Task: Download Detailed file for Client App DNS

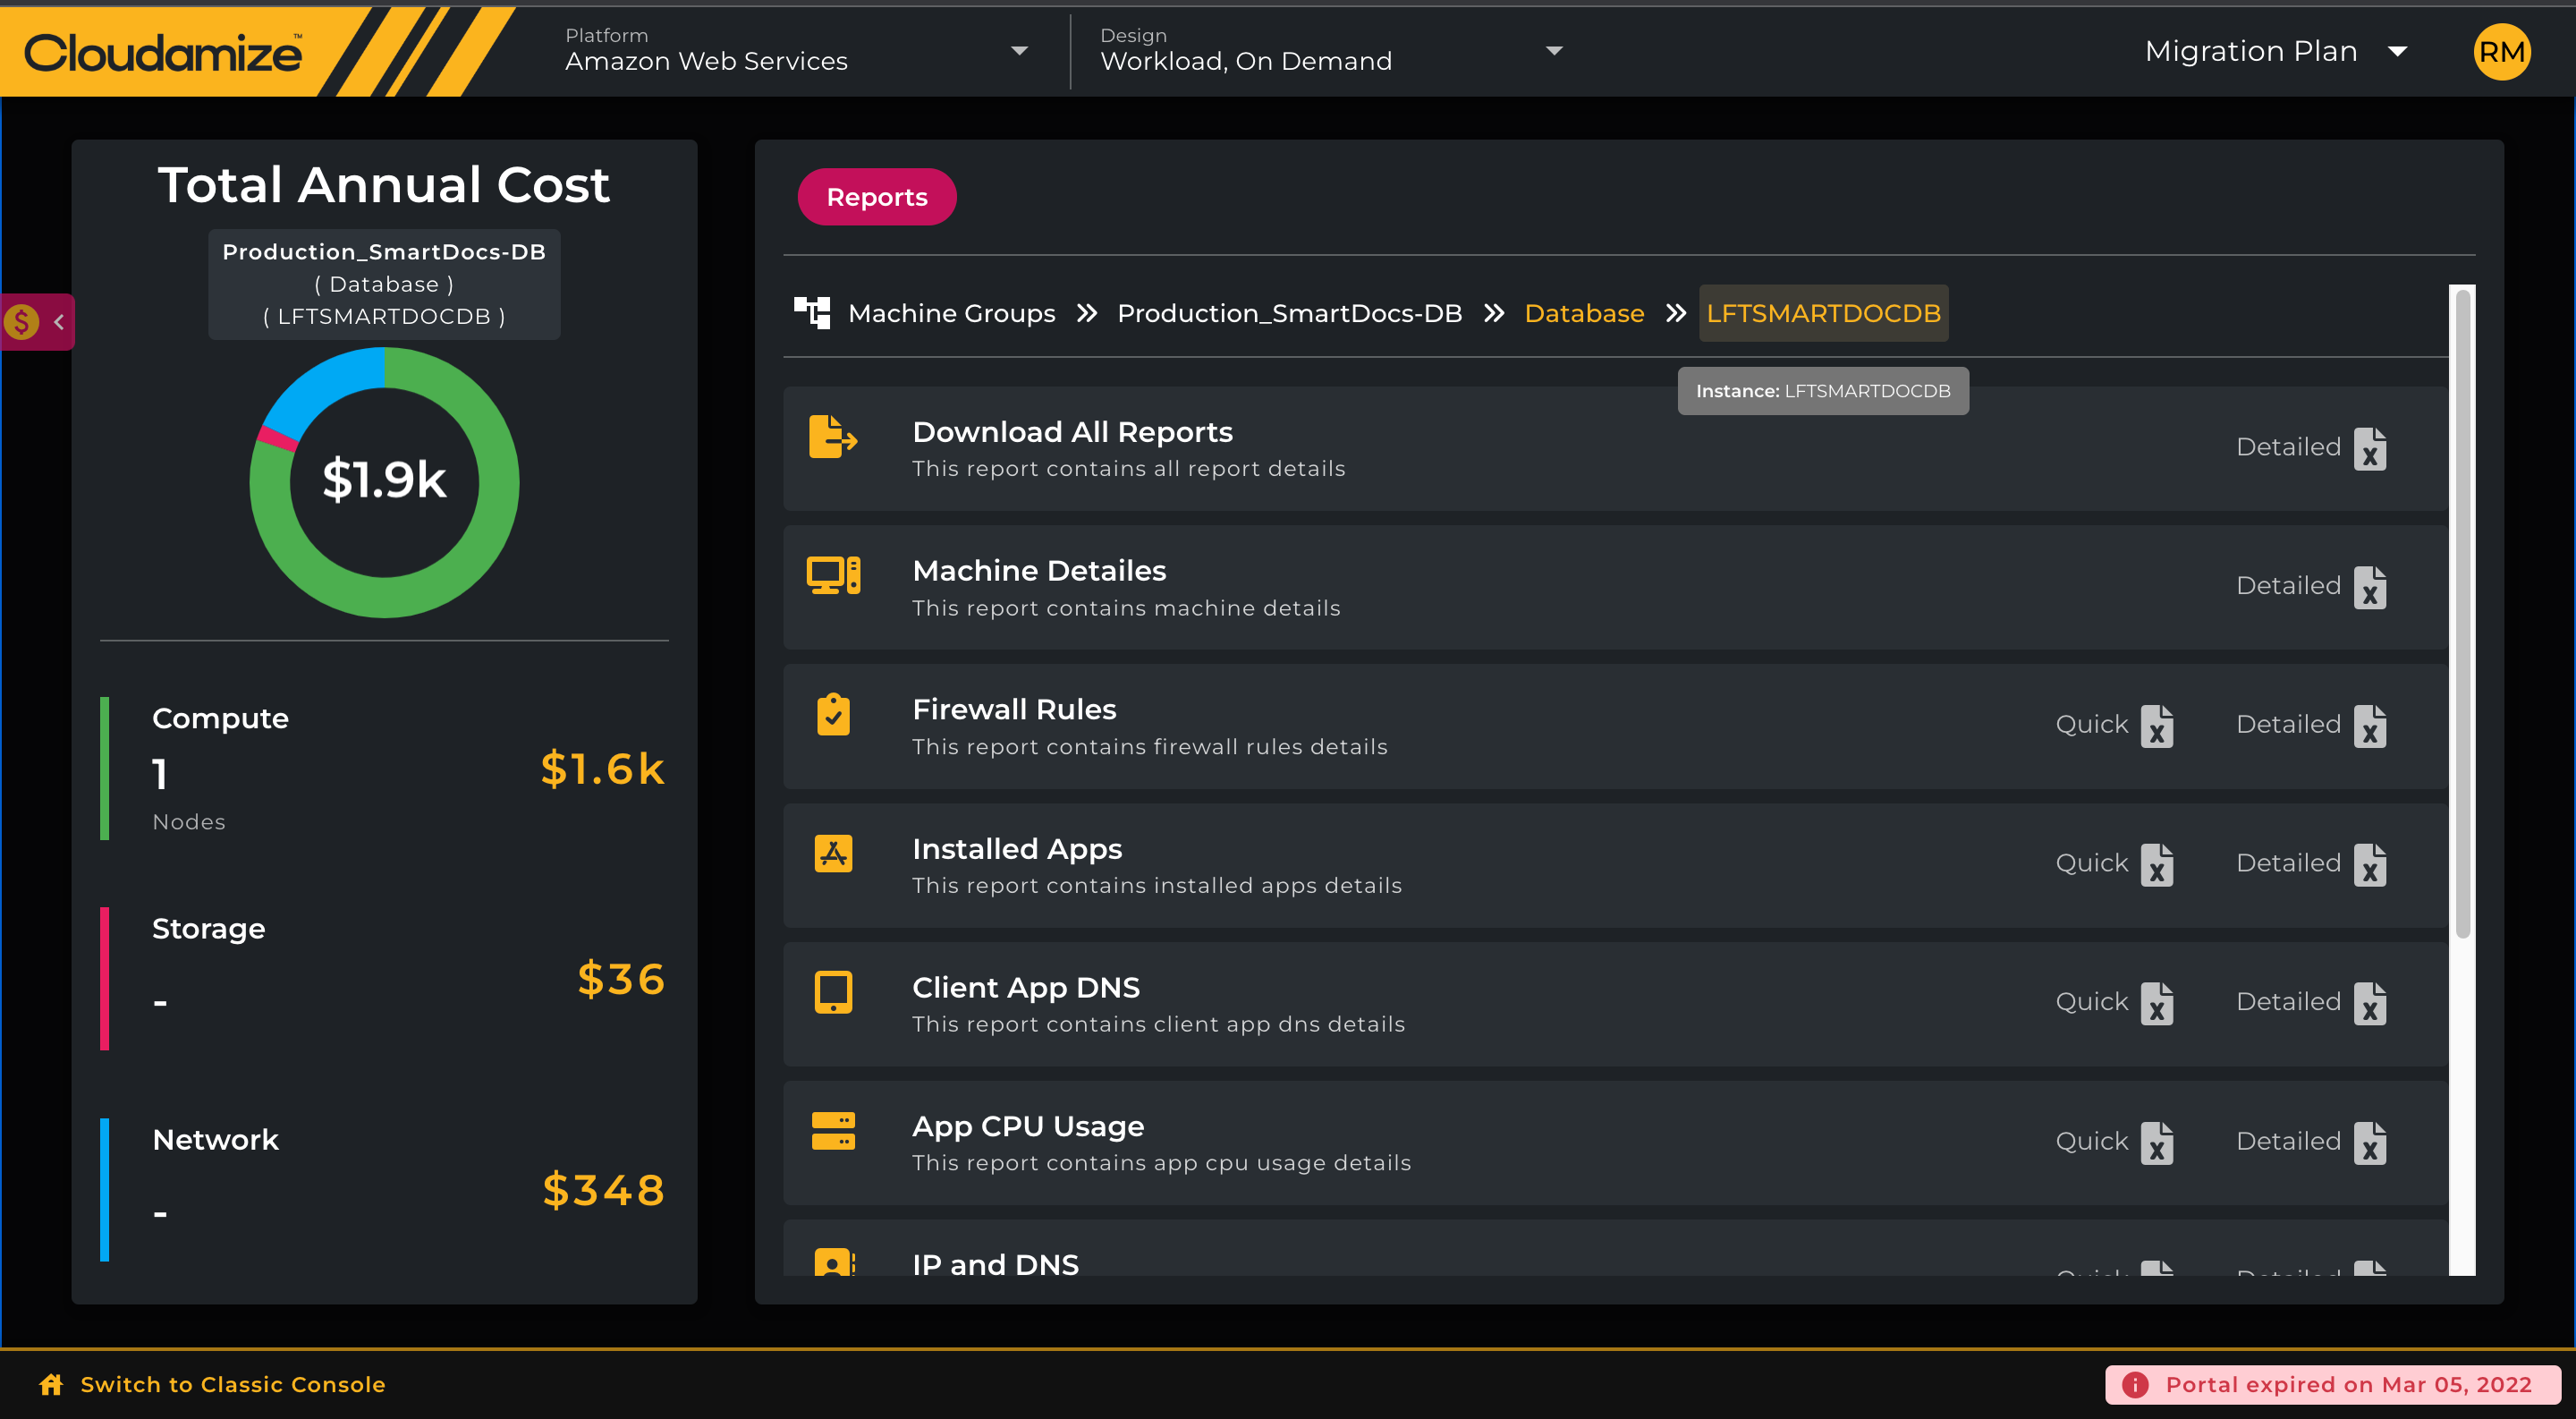Action: (x=2369, y=1004)
